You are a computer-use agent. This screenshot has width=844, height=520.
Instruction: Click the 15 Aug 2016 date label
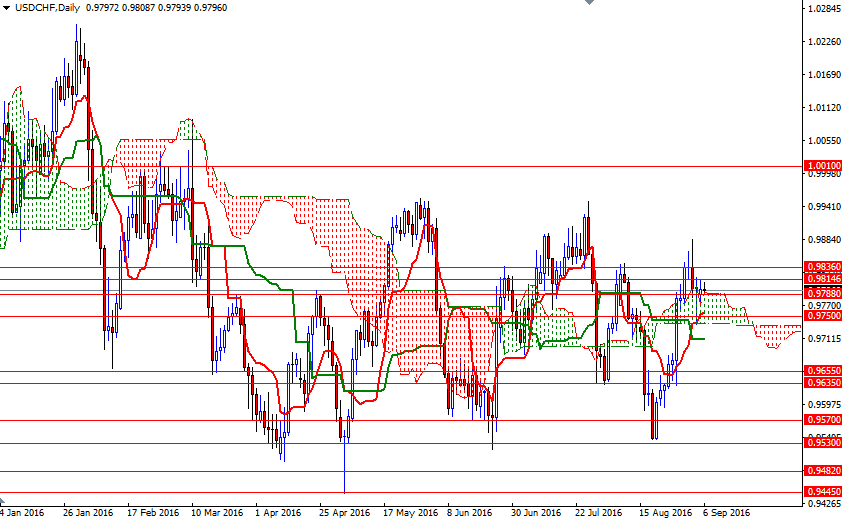pos(665,513)
